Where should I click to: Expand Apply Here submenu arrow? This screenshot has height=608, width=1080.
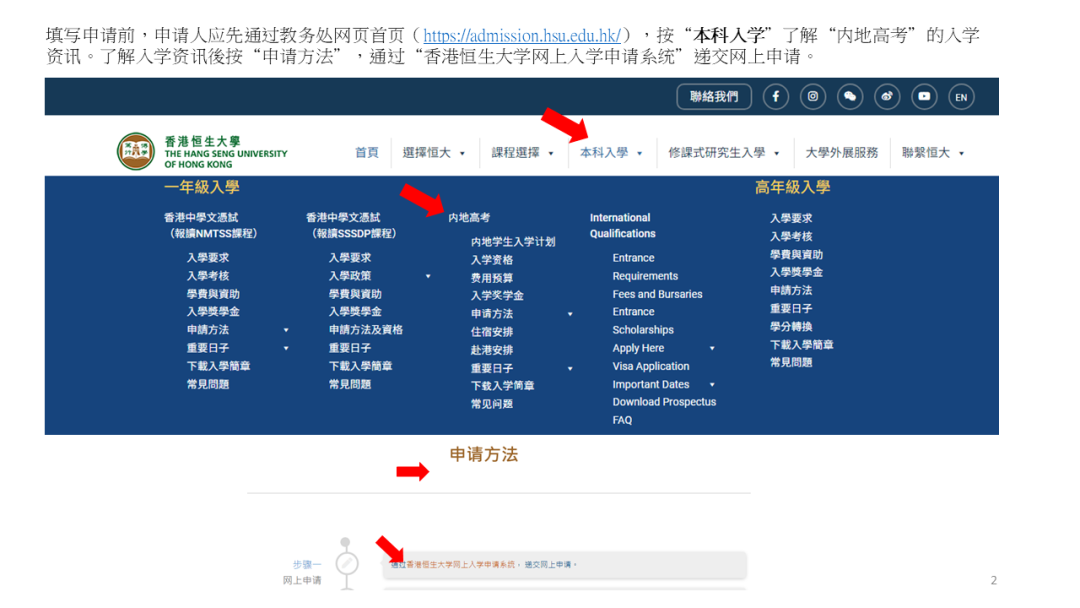712,348
